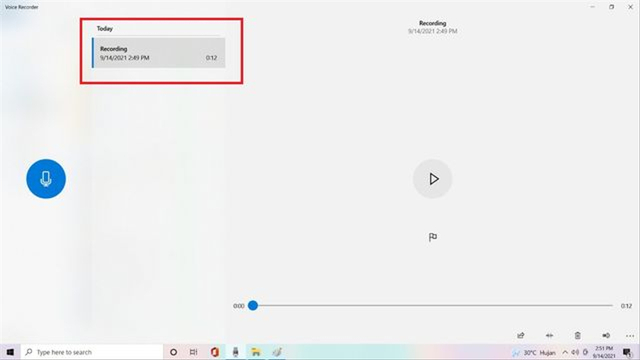Open File Explorer from the taskbar
Screen dimensions: 640x360
pos(256,352)
